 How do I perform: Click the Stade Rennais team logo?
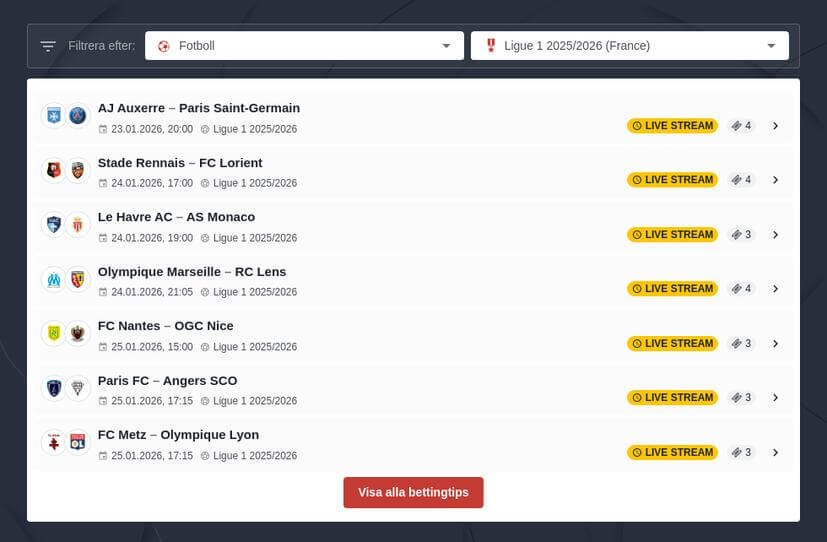(53, 170)
